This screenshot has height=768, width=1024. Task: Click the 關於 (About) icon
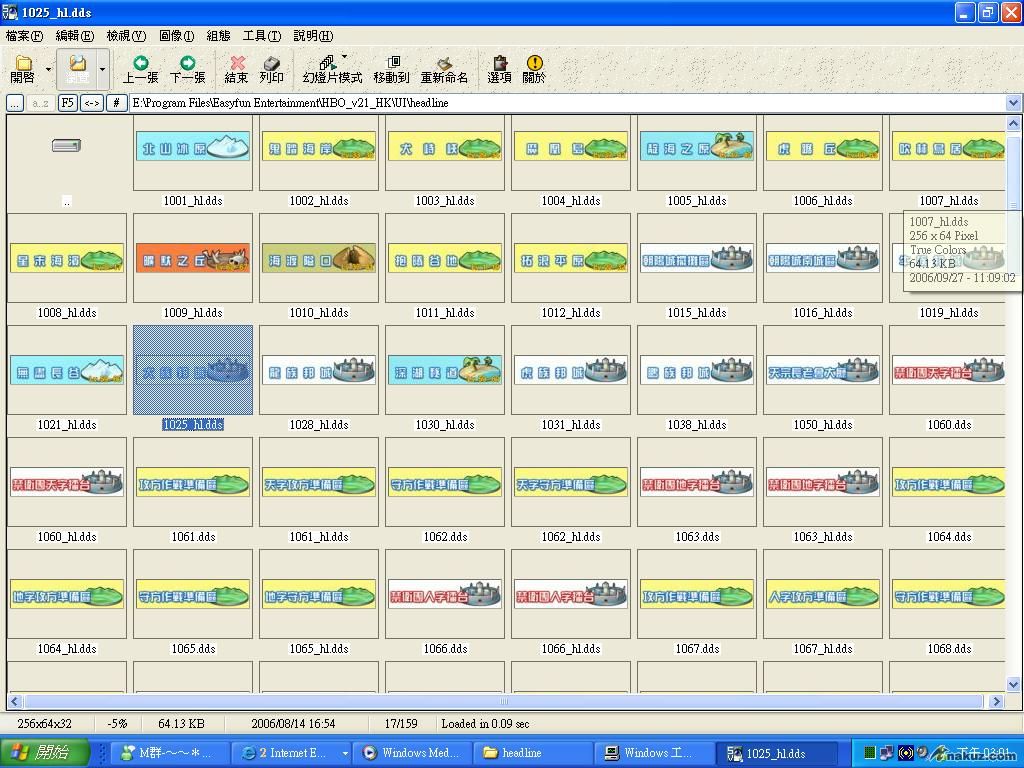[x=534, y=63]
